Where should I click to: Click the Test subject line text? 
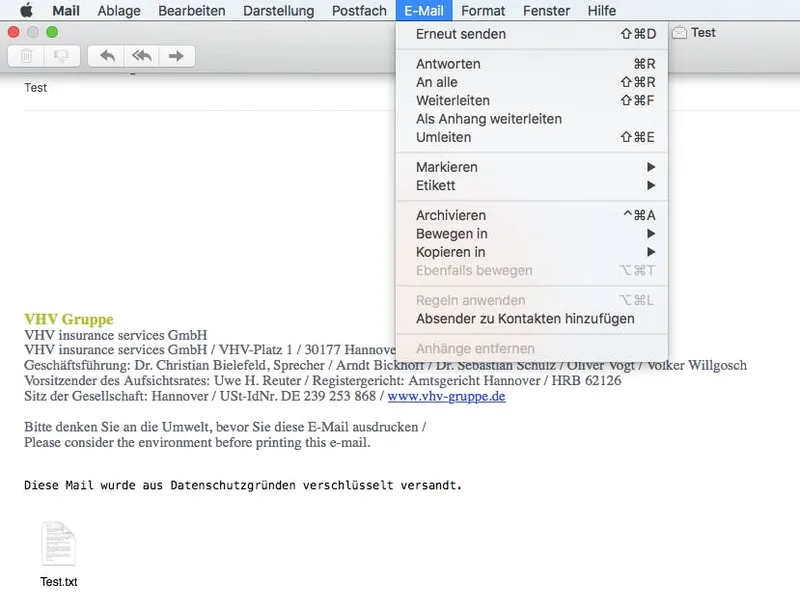click(x=36, y=88)
